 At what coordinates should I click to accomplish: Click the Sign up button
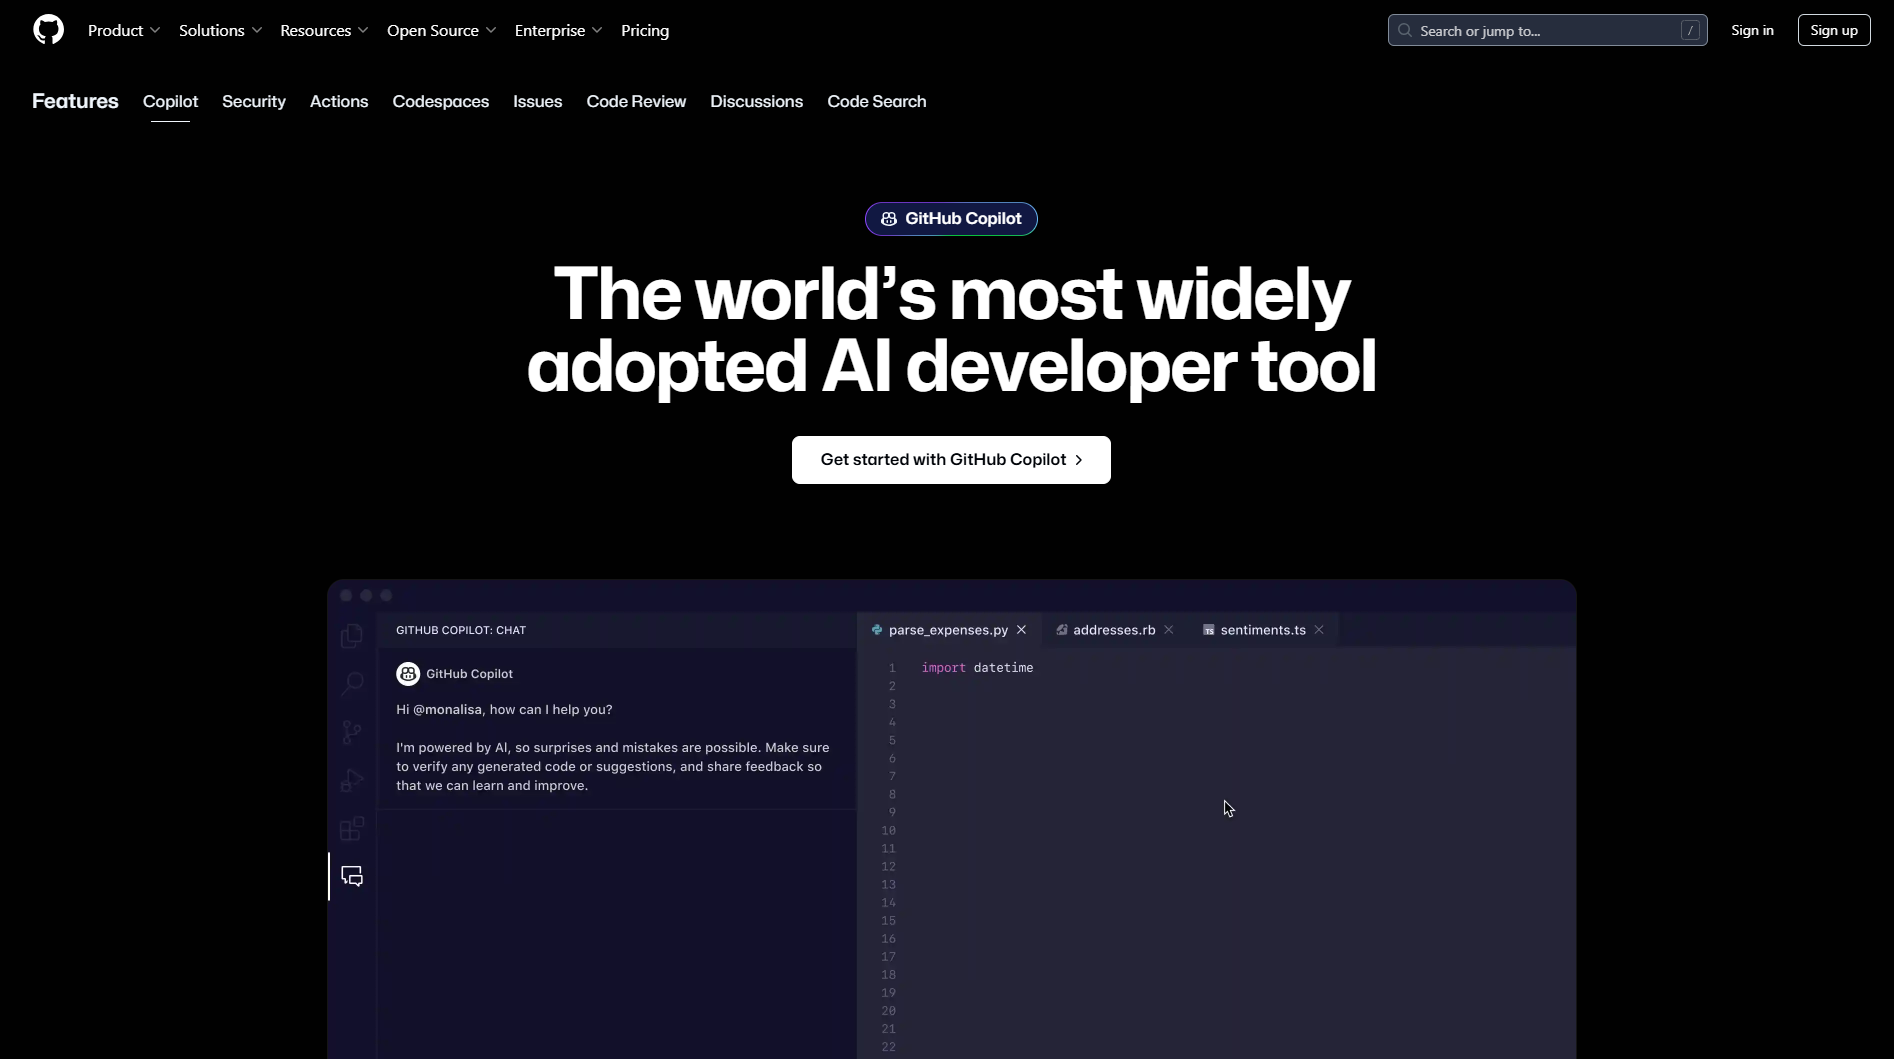point(1834,30)
